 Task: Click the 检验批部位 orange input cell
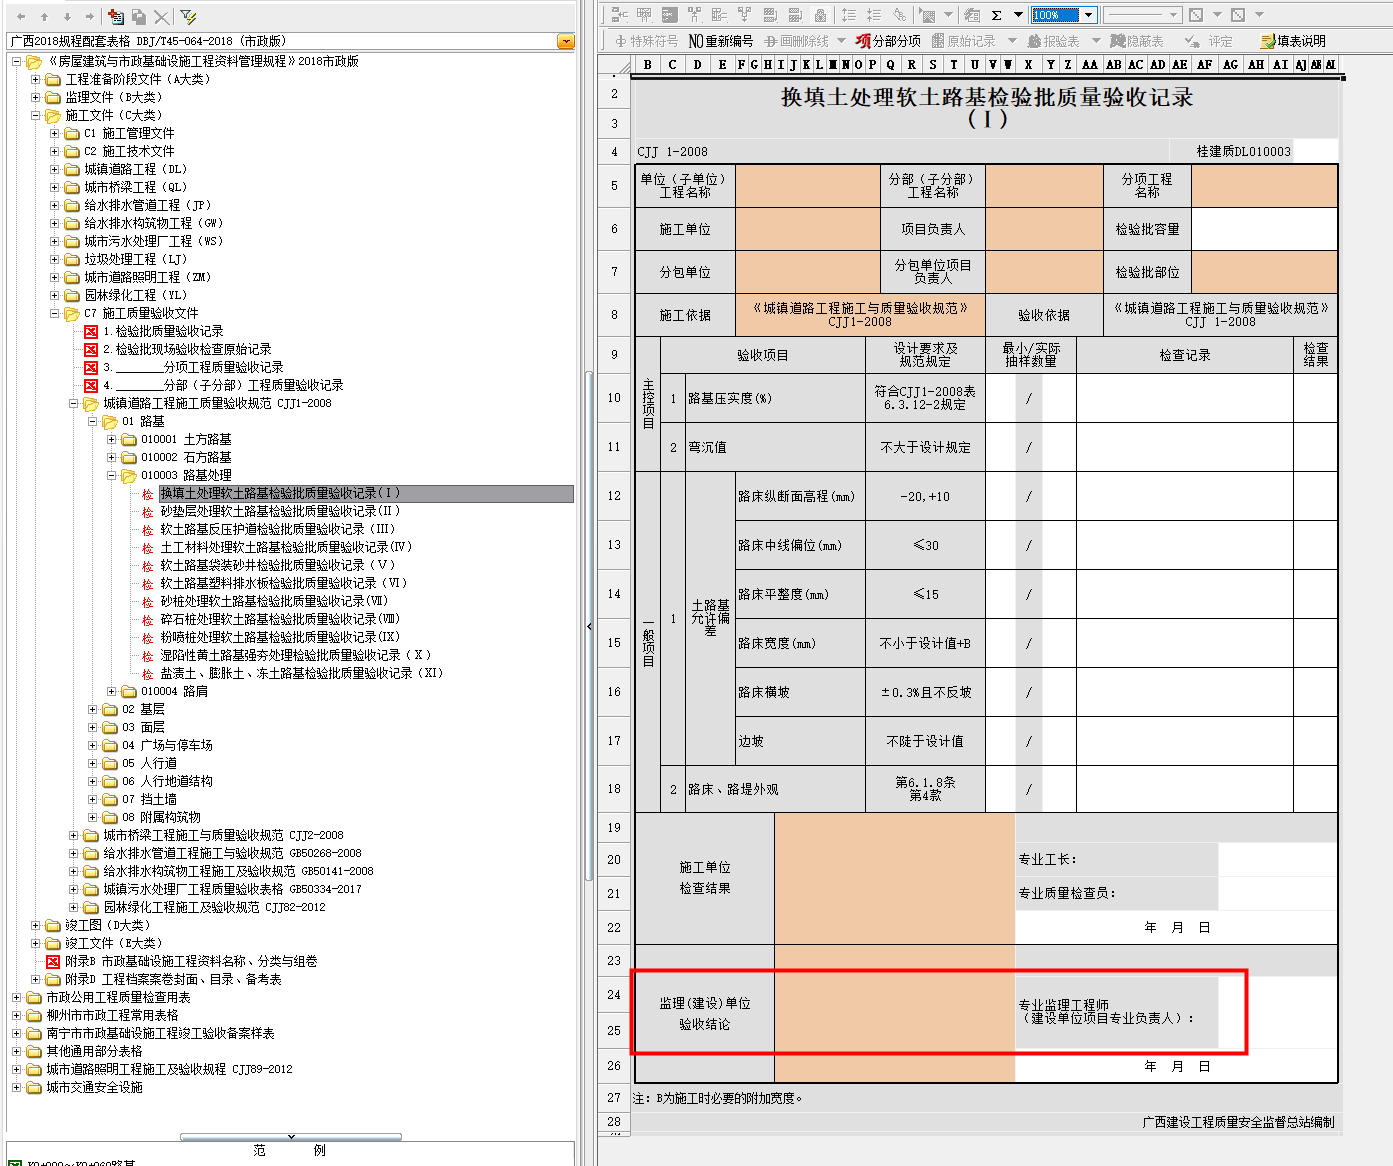tap(1264, 272)
